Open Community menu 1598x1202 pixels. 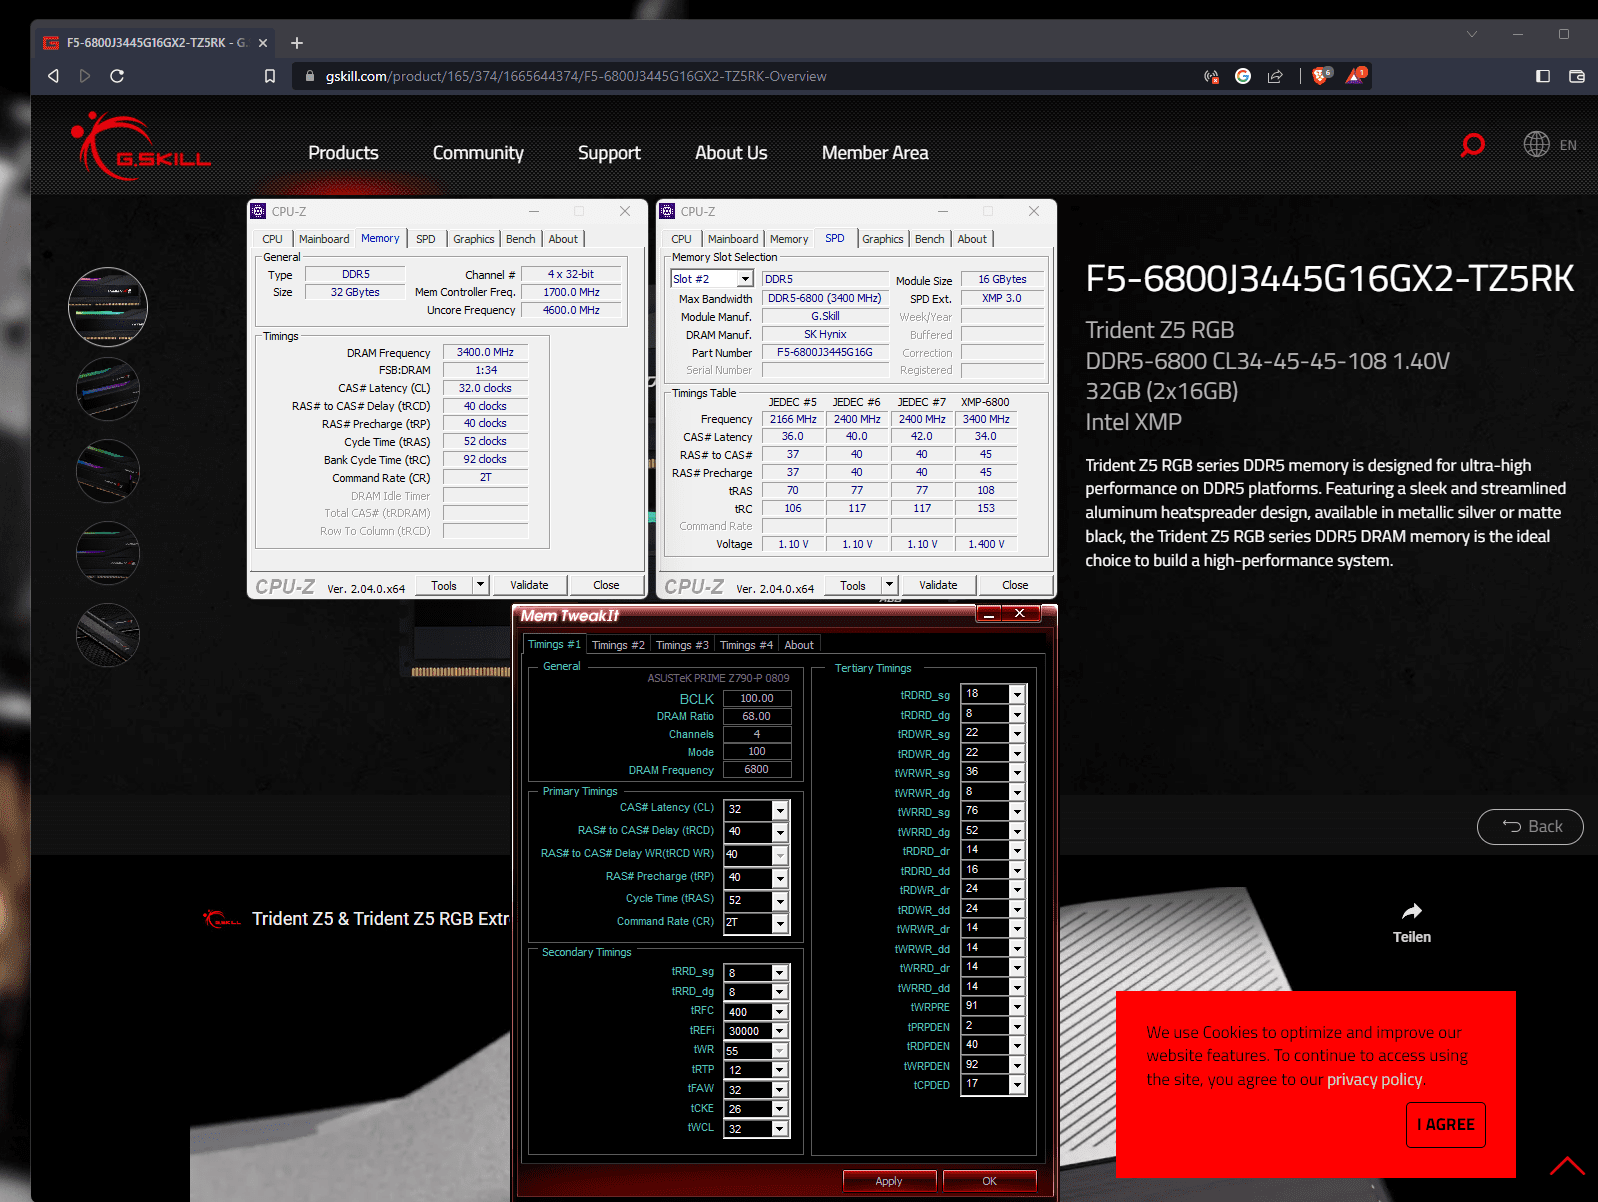[478, 153]
